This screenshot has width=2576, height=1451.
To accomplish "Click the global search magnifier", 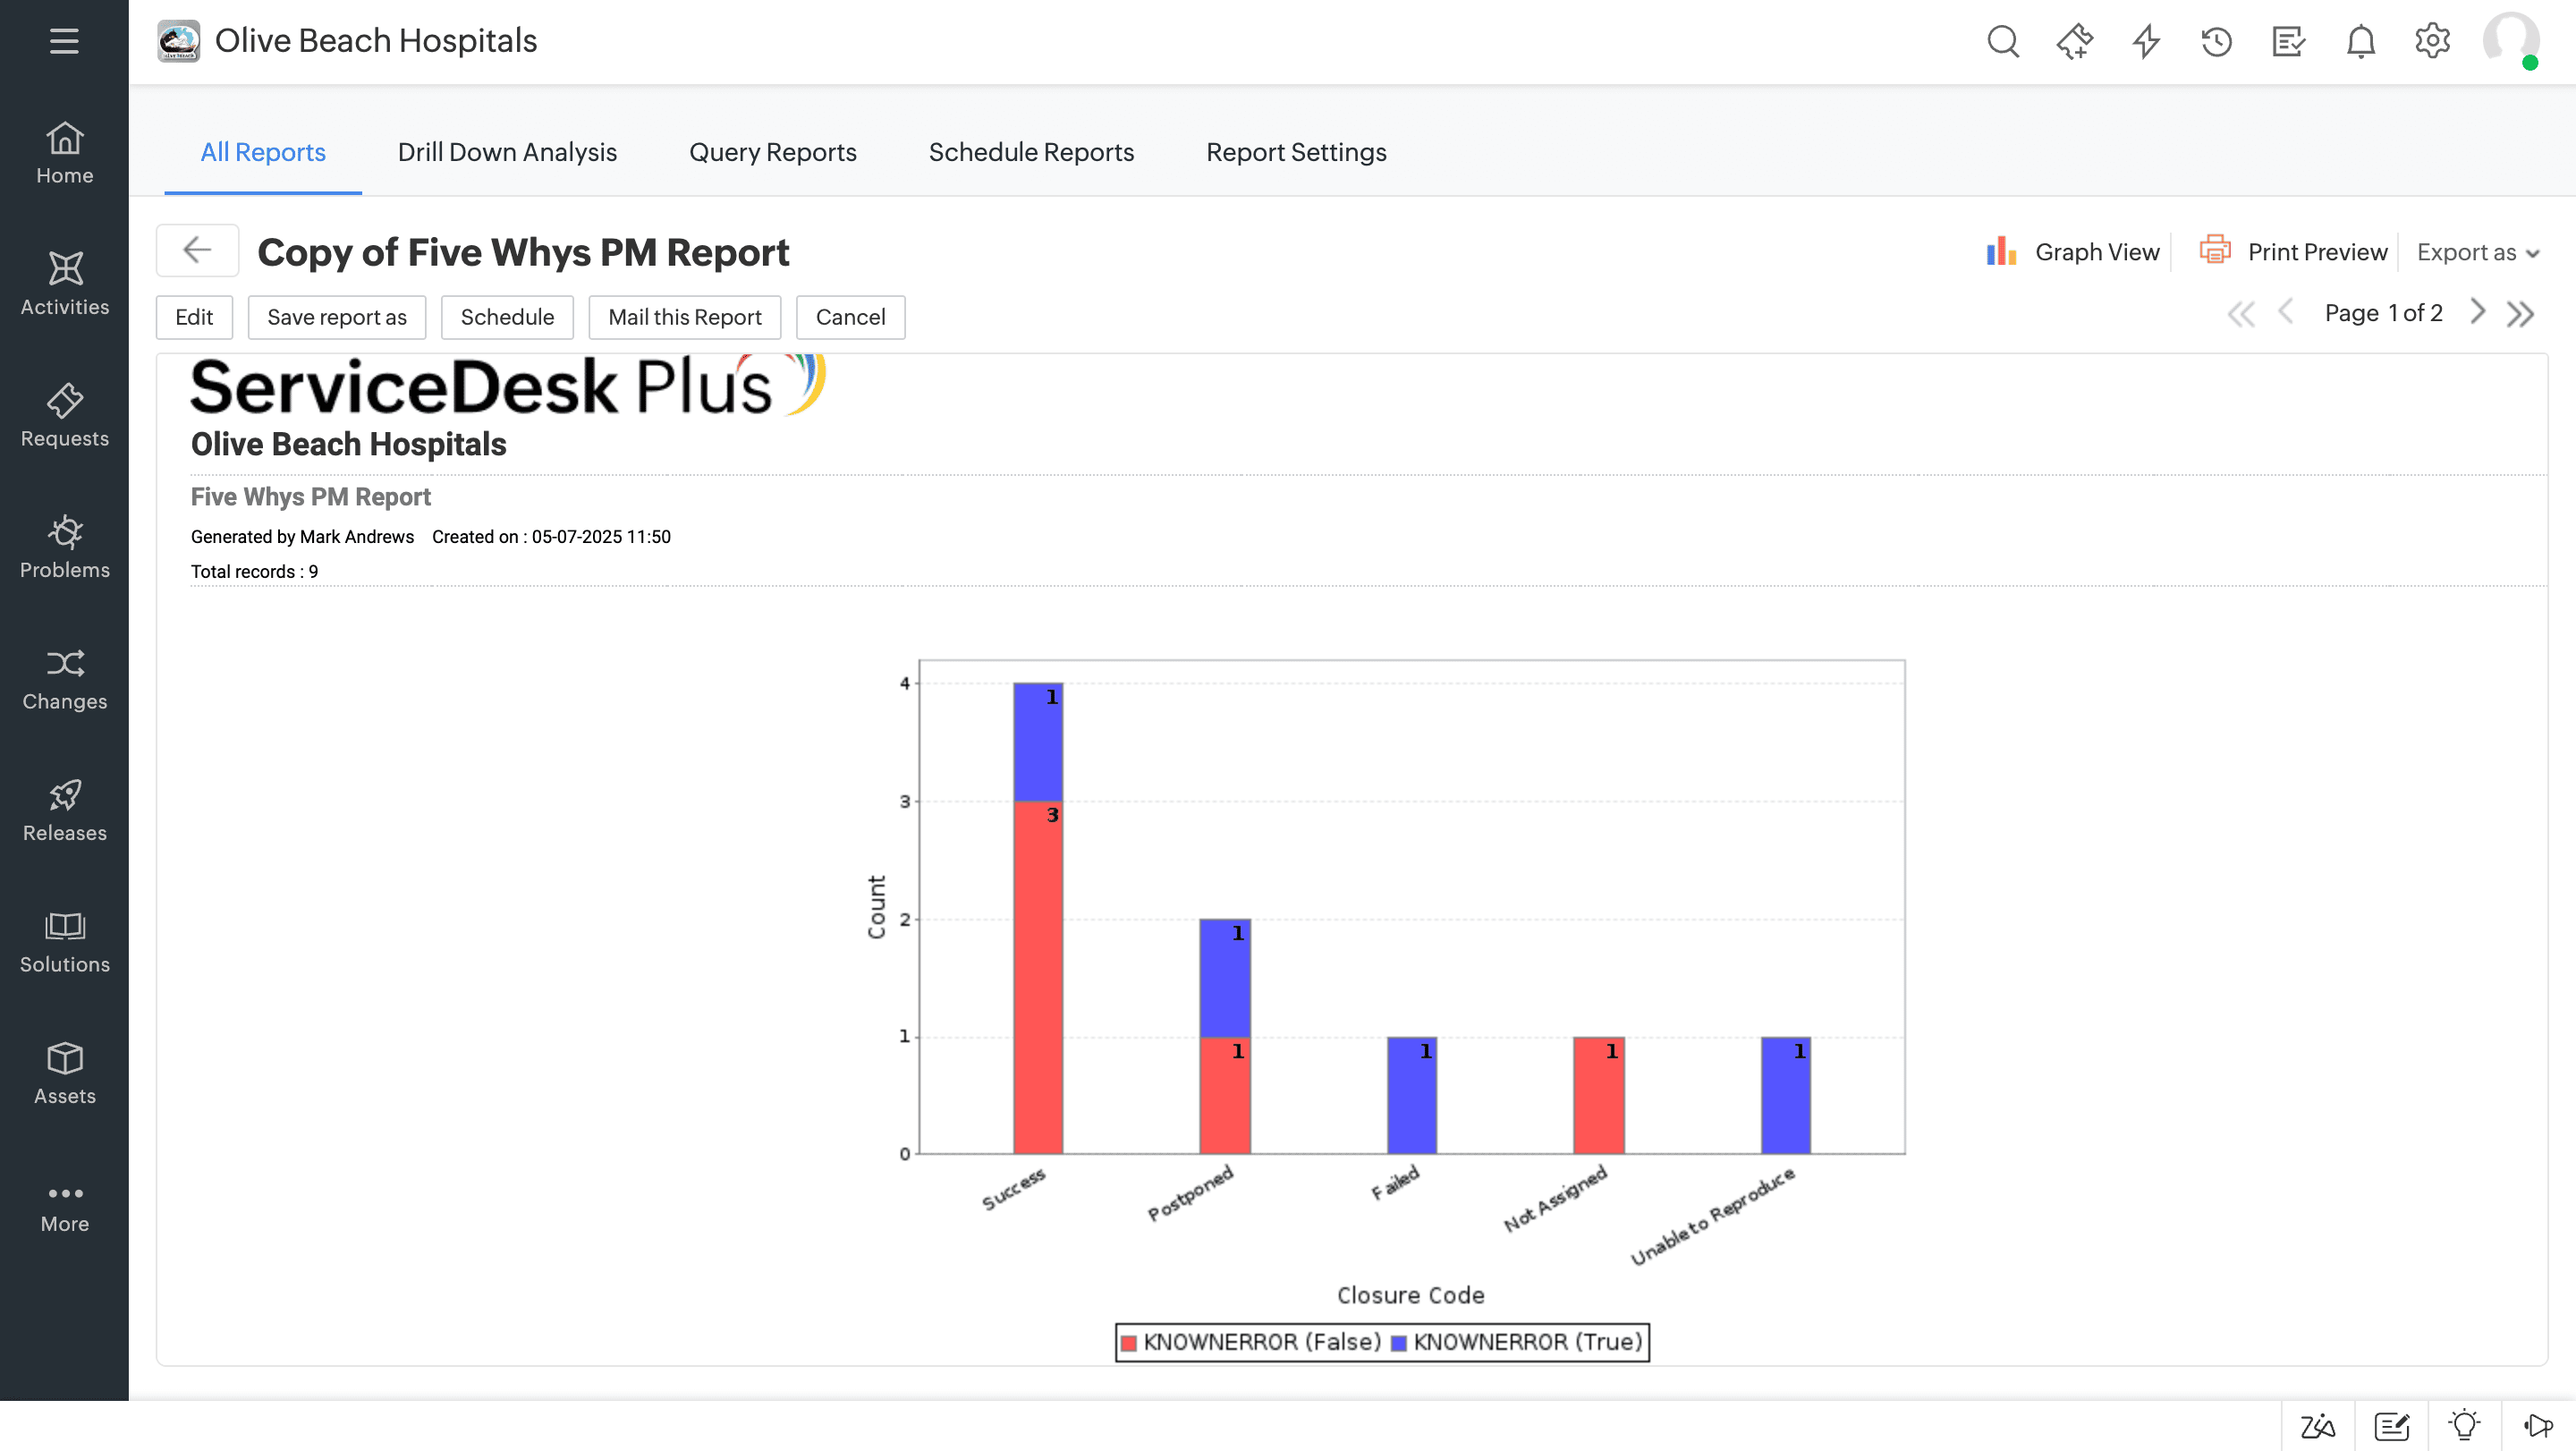I will [2004, 41].
